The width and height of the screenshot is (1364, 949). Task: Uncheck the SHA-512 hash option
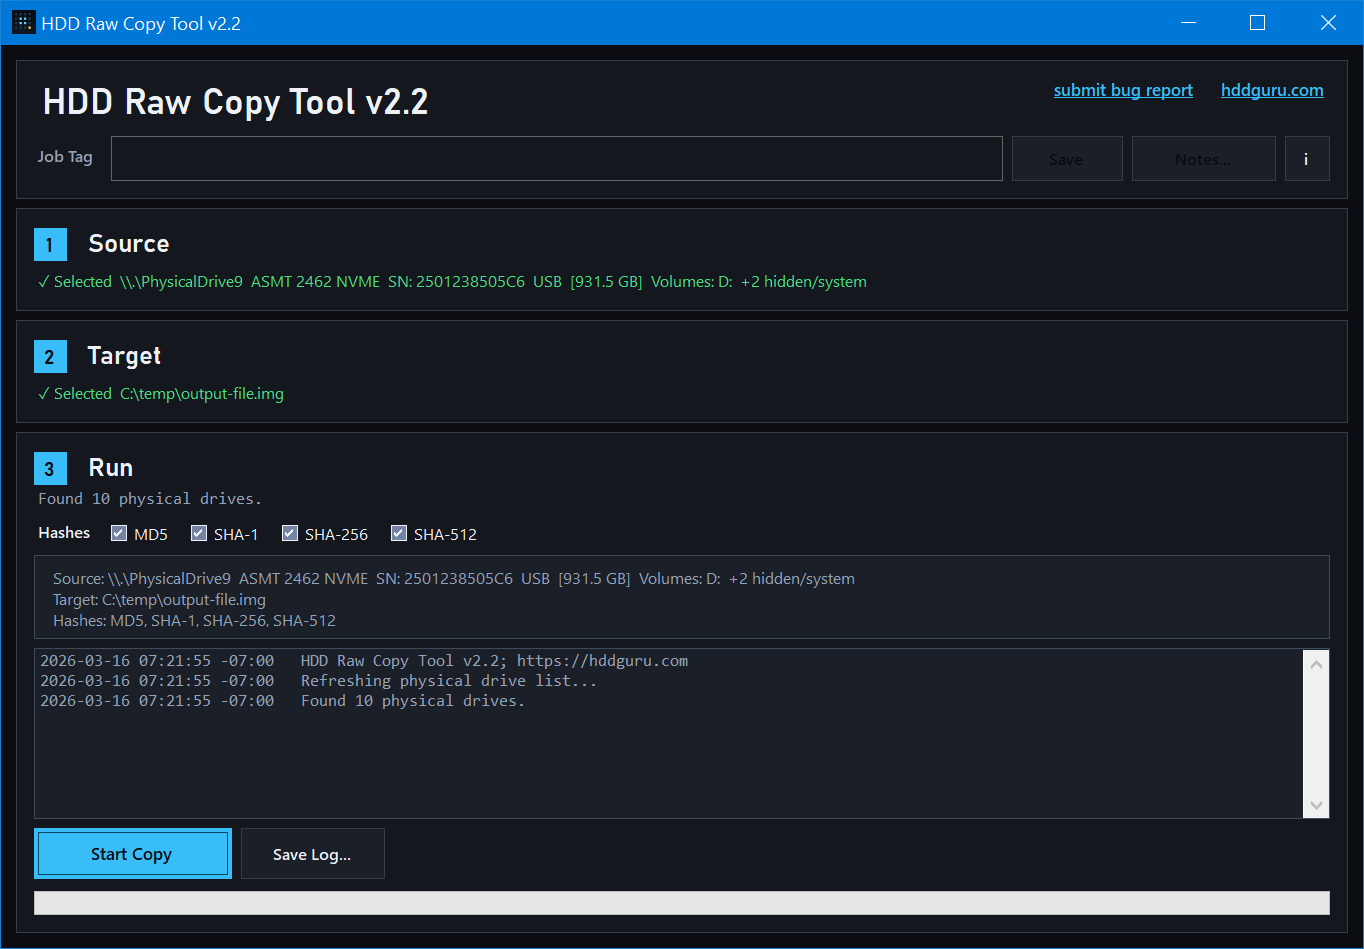click(x=399, y=533)
